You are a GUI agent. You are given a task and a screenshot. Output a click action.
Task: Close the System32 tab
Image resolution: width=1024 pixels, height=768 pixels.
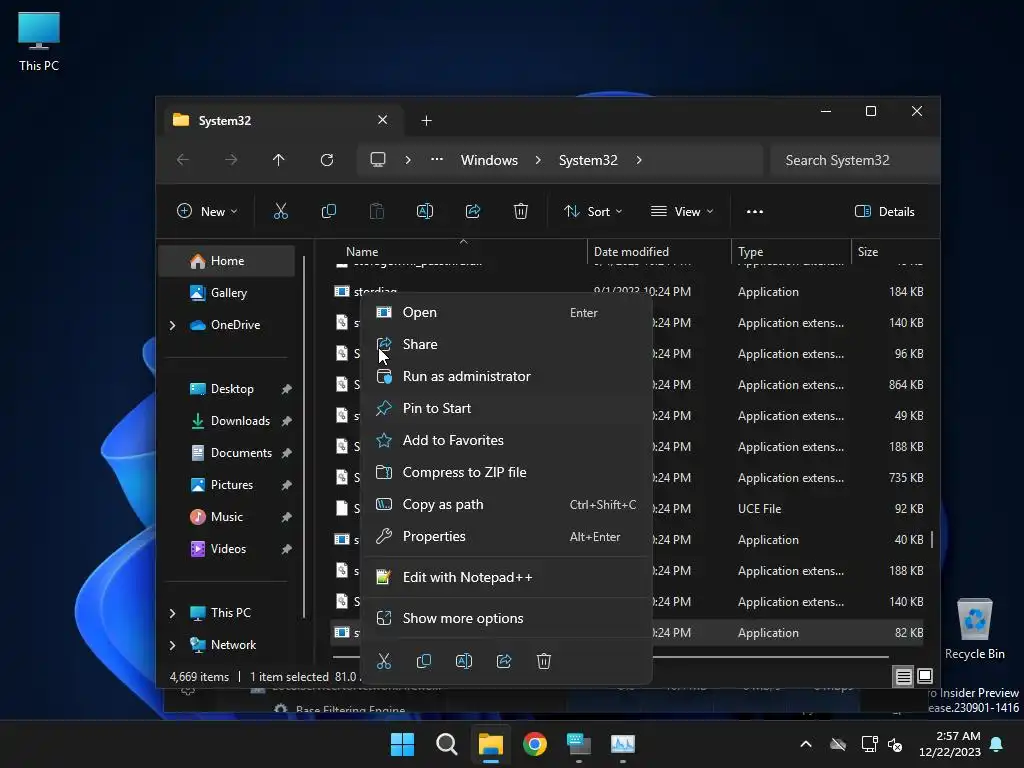[383, 120]
